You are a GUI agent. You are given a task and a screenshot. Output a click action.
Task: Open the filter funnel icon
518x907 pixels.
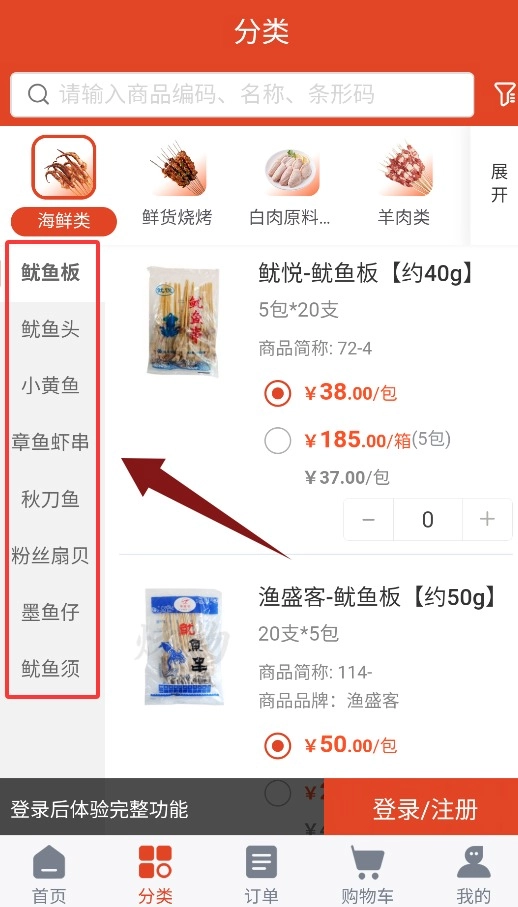[505, 94]
